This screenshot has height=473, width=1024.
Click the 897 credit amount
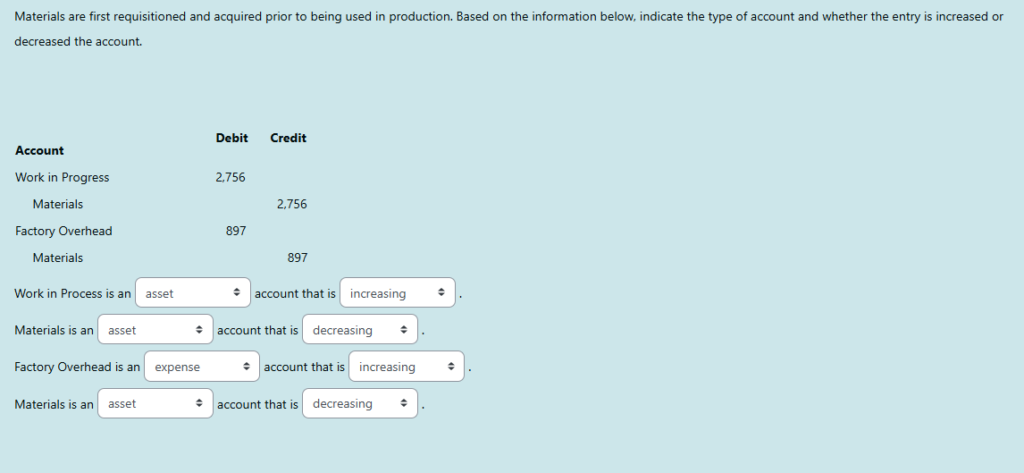[x=297, y=258]
